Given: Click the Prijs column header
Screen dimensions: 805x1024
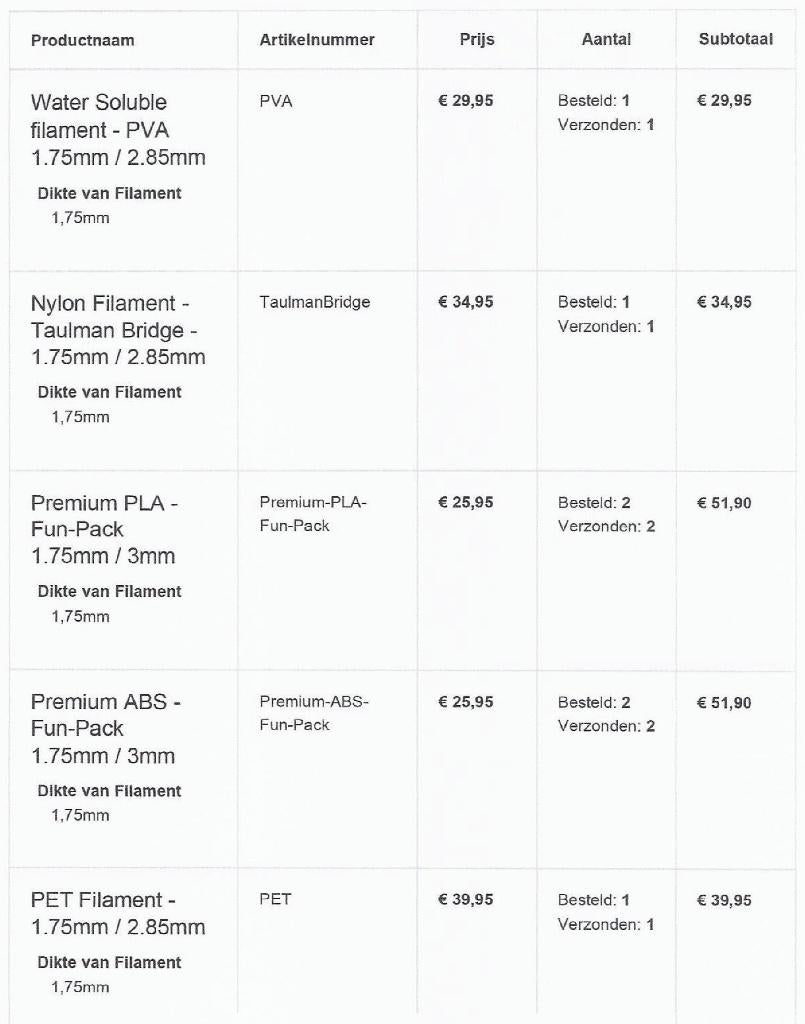Looking at the screenshot, I should click(477, 40).
